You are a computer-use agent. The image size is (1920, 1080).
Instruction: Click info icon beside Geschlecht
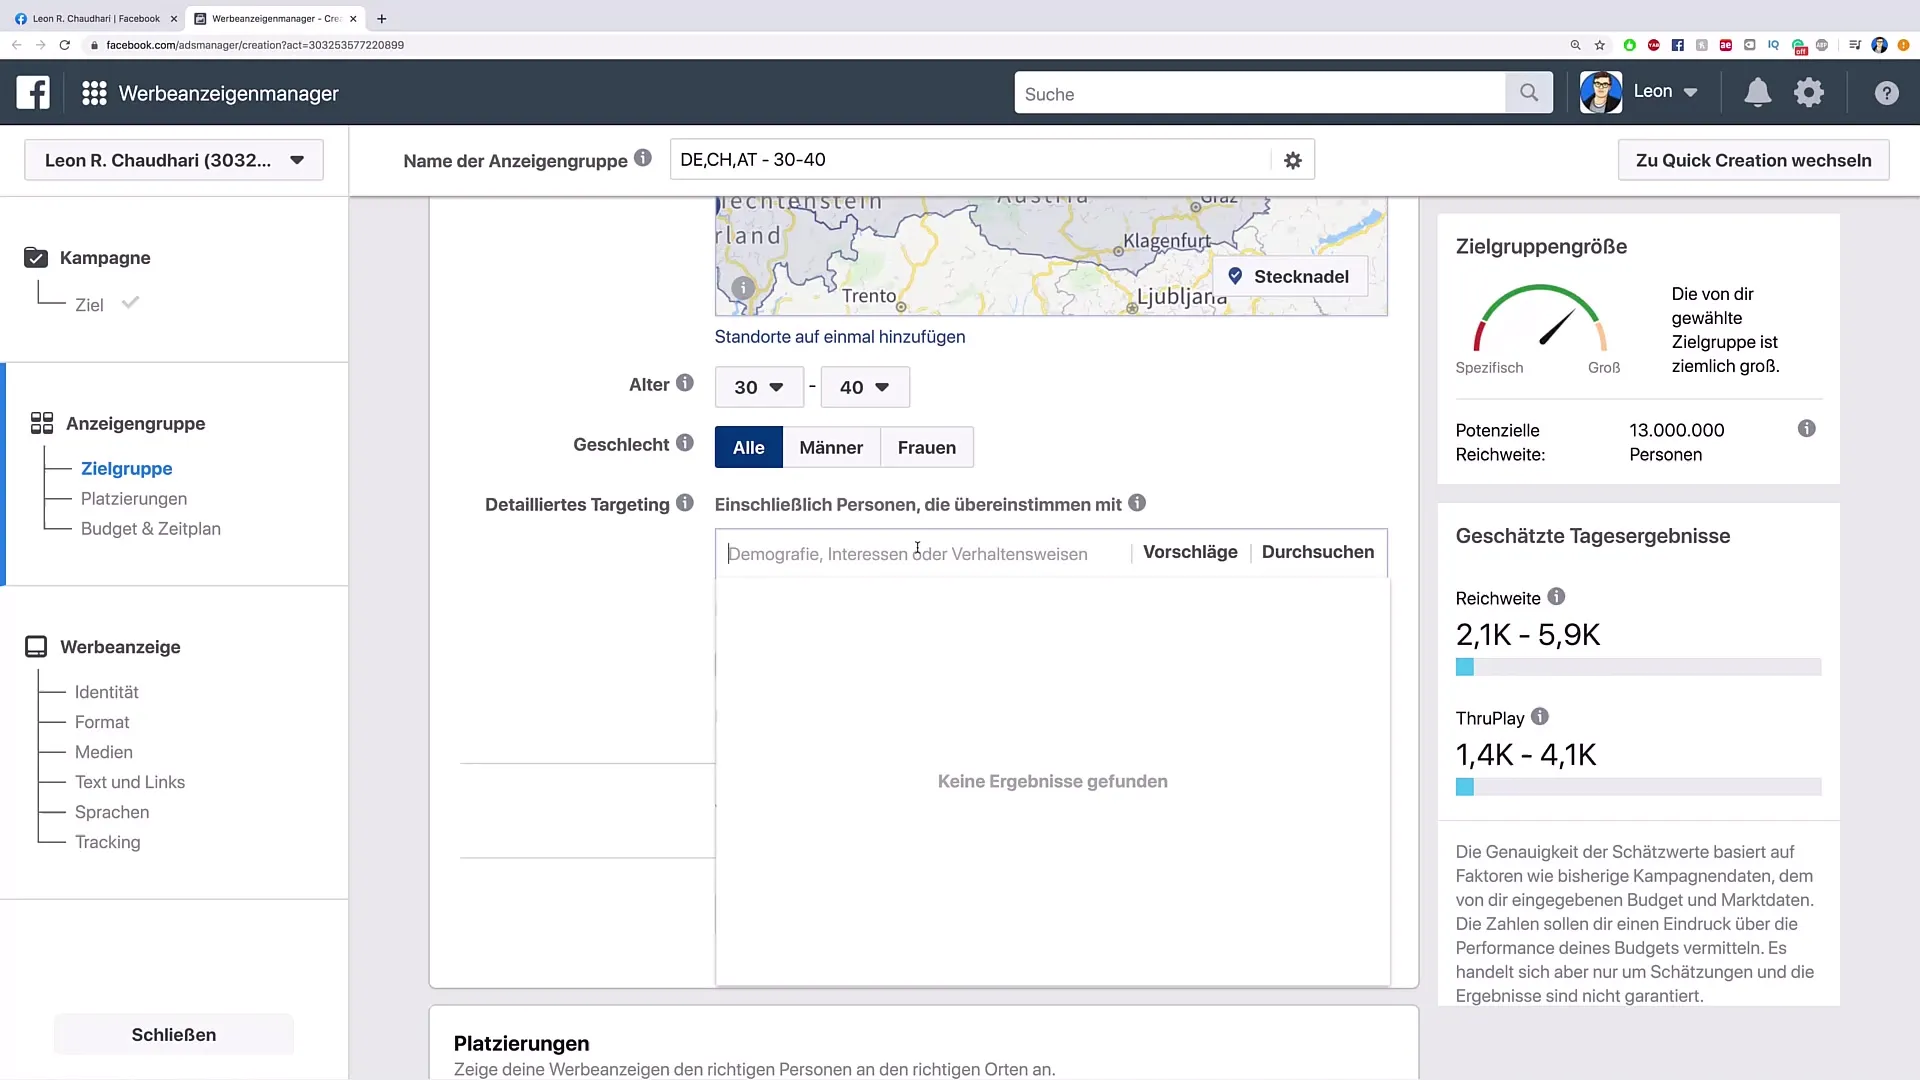pyautogui.click(x=684, y=443)
